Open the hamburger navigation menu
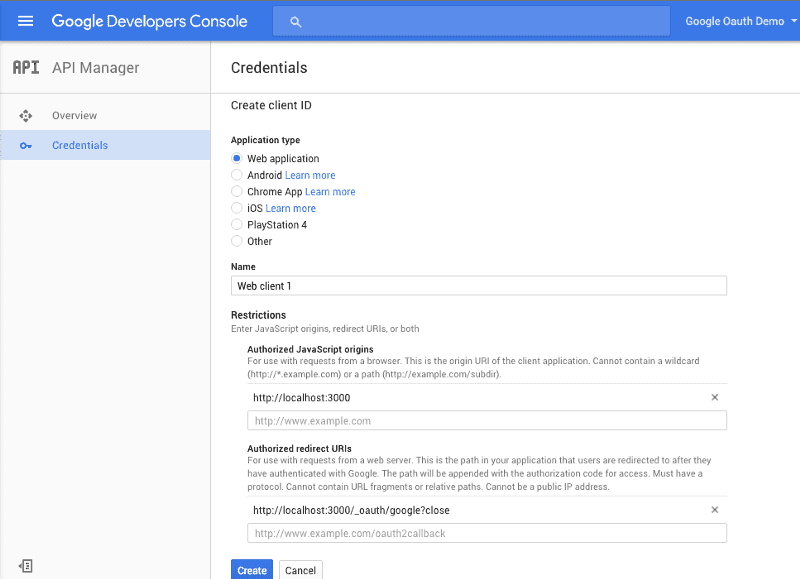This screenshot has height=579, width=800. (25, 21)
